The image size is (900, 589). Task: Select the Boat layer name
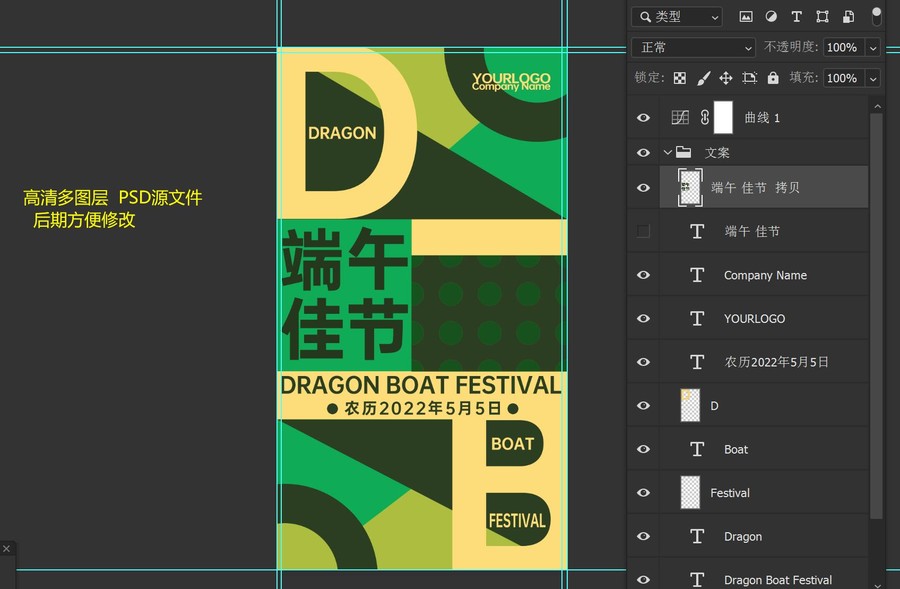point(736,450)
